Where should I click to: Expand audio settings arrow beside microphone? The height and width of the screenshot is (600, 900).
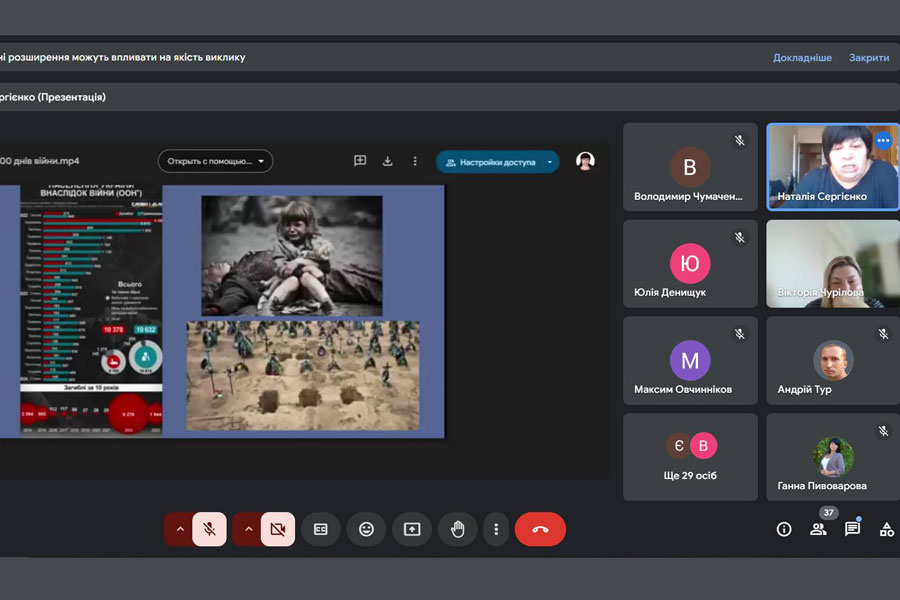[x=180, y=529]
